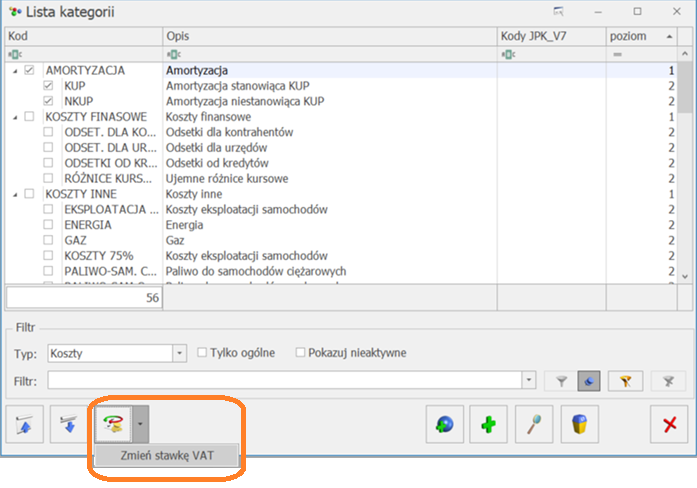Click the Filtr text input field
The image size is (697, 488).
(x=284, y=380)
